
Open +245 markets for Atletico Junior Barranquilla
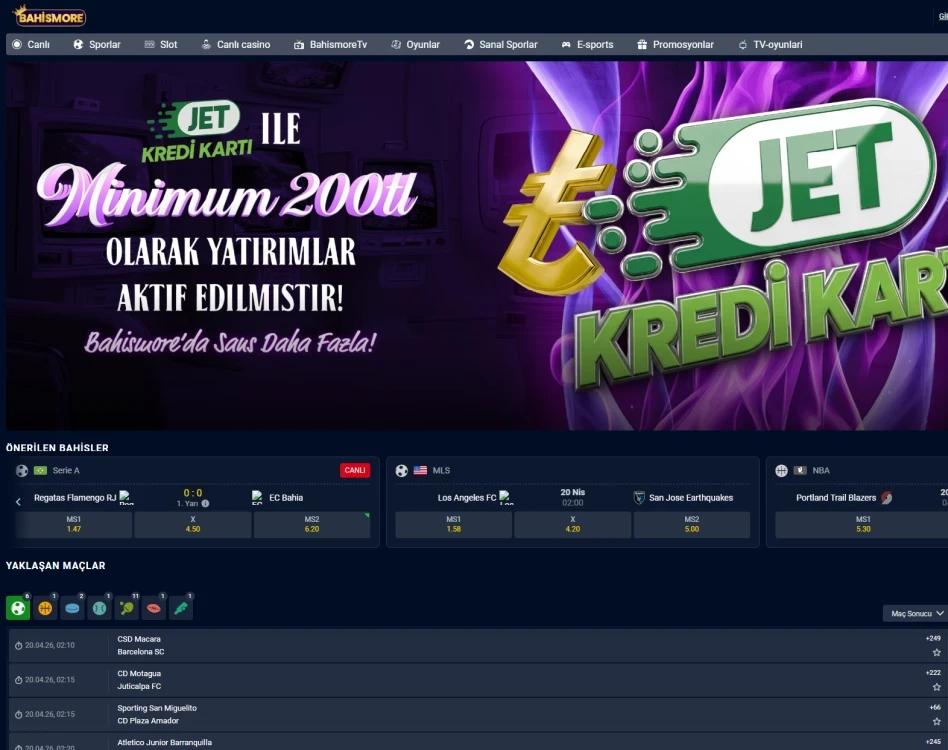point(933,742)
